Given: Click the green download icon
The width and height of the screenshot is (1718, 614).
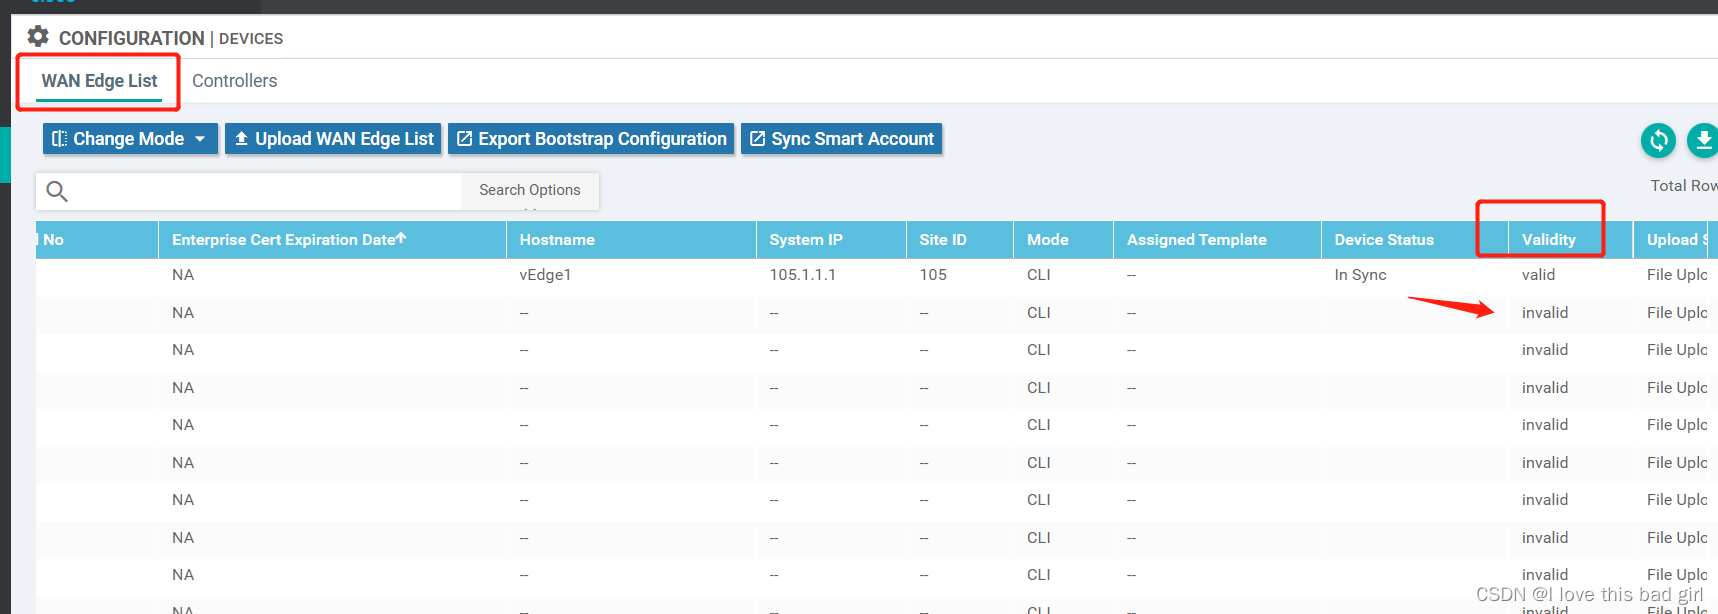Looking at the screenshot, I should point(1703,140).
